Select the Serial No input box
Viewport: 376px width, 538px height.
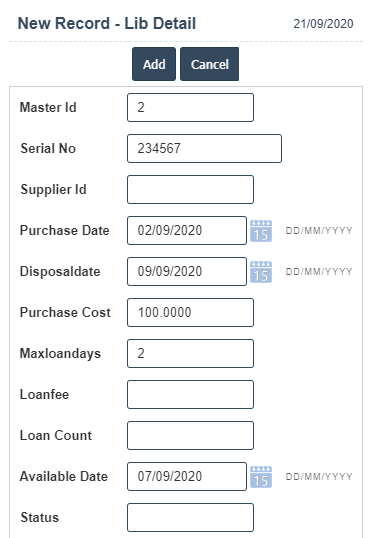[204, 149]
